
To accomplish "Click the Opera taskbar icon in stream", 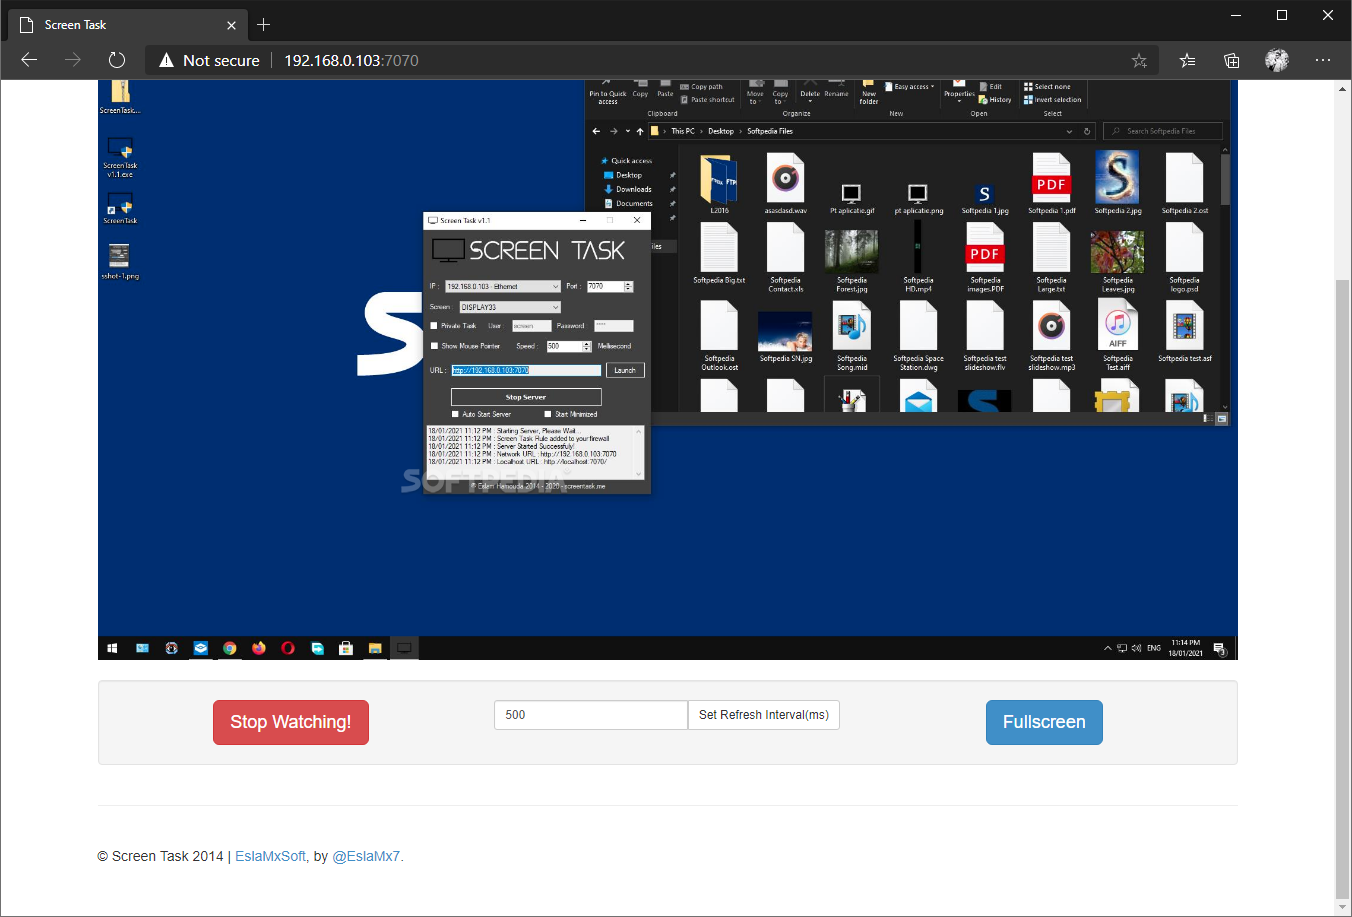I will click(288, 648).
